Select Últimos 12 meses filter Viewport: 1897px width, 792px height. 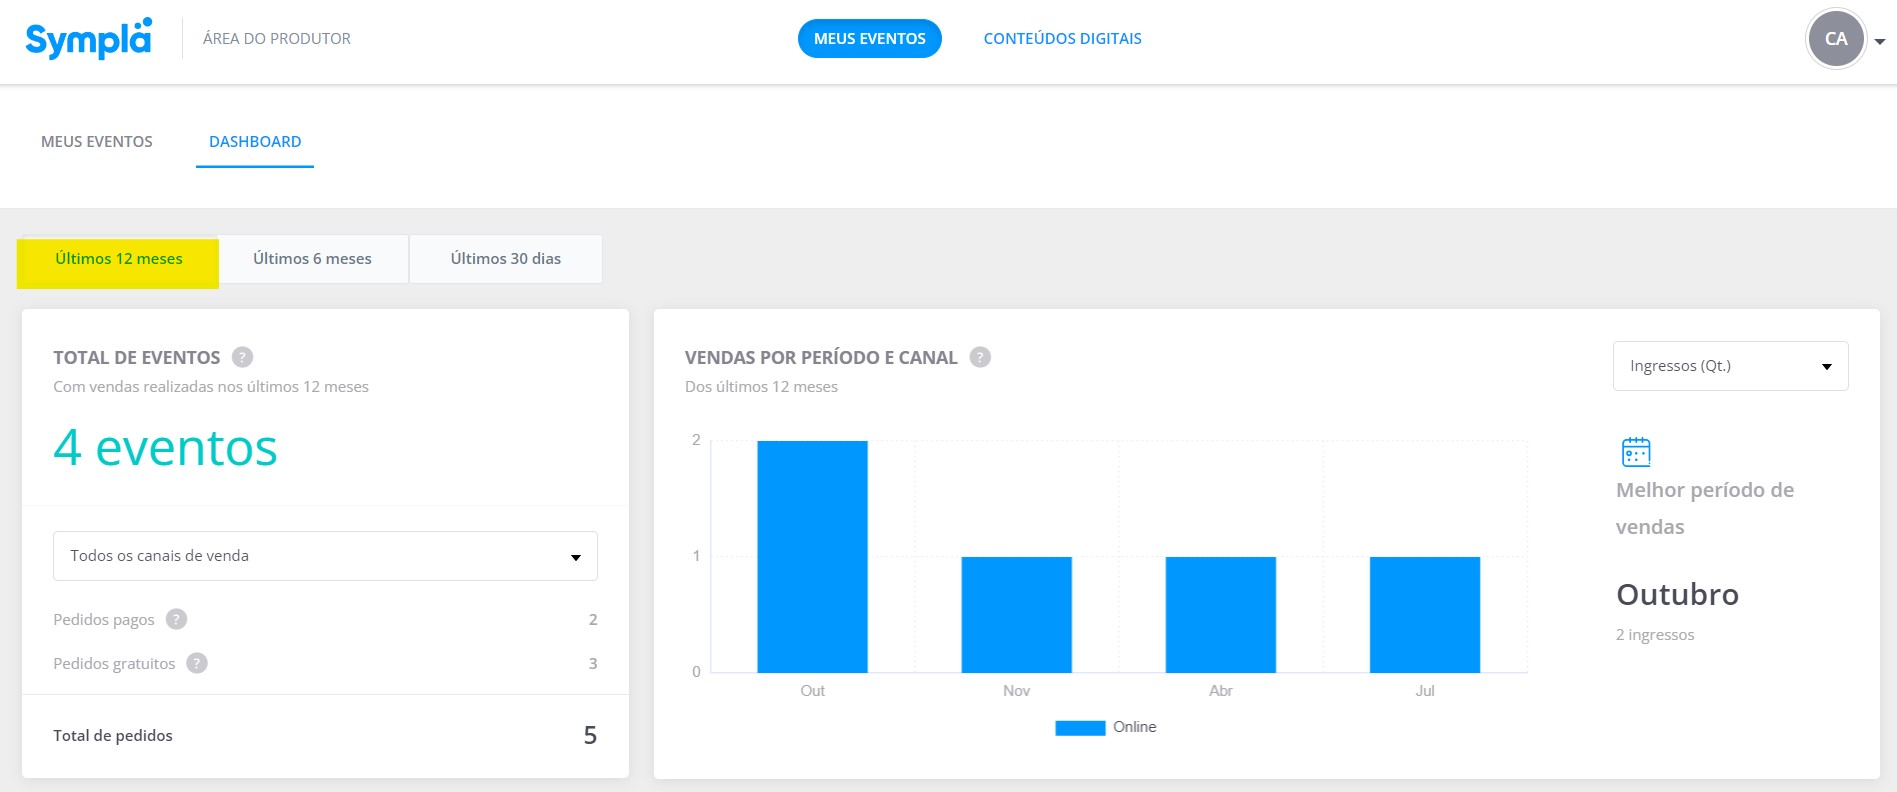tap(118, 260)
